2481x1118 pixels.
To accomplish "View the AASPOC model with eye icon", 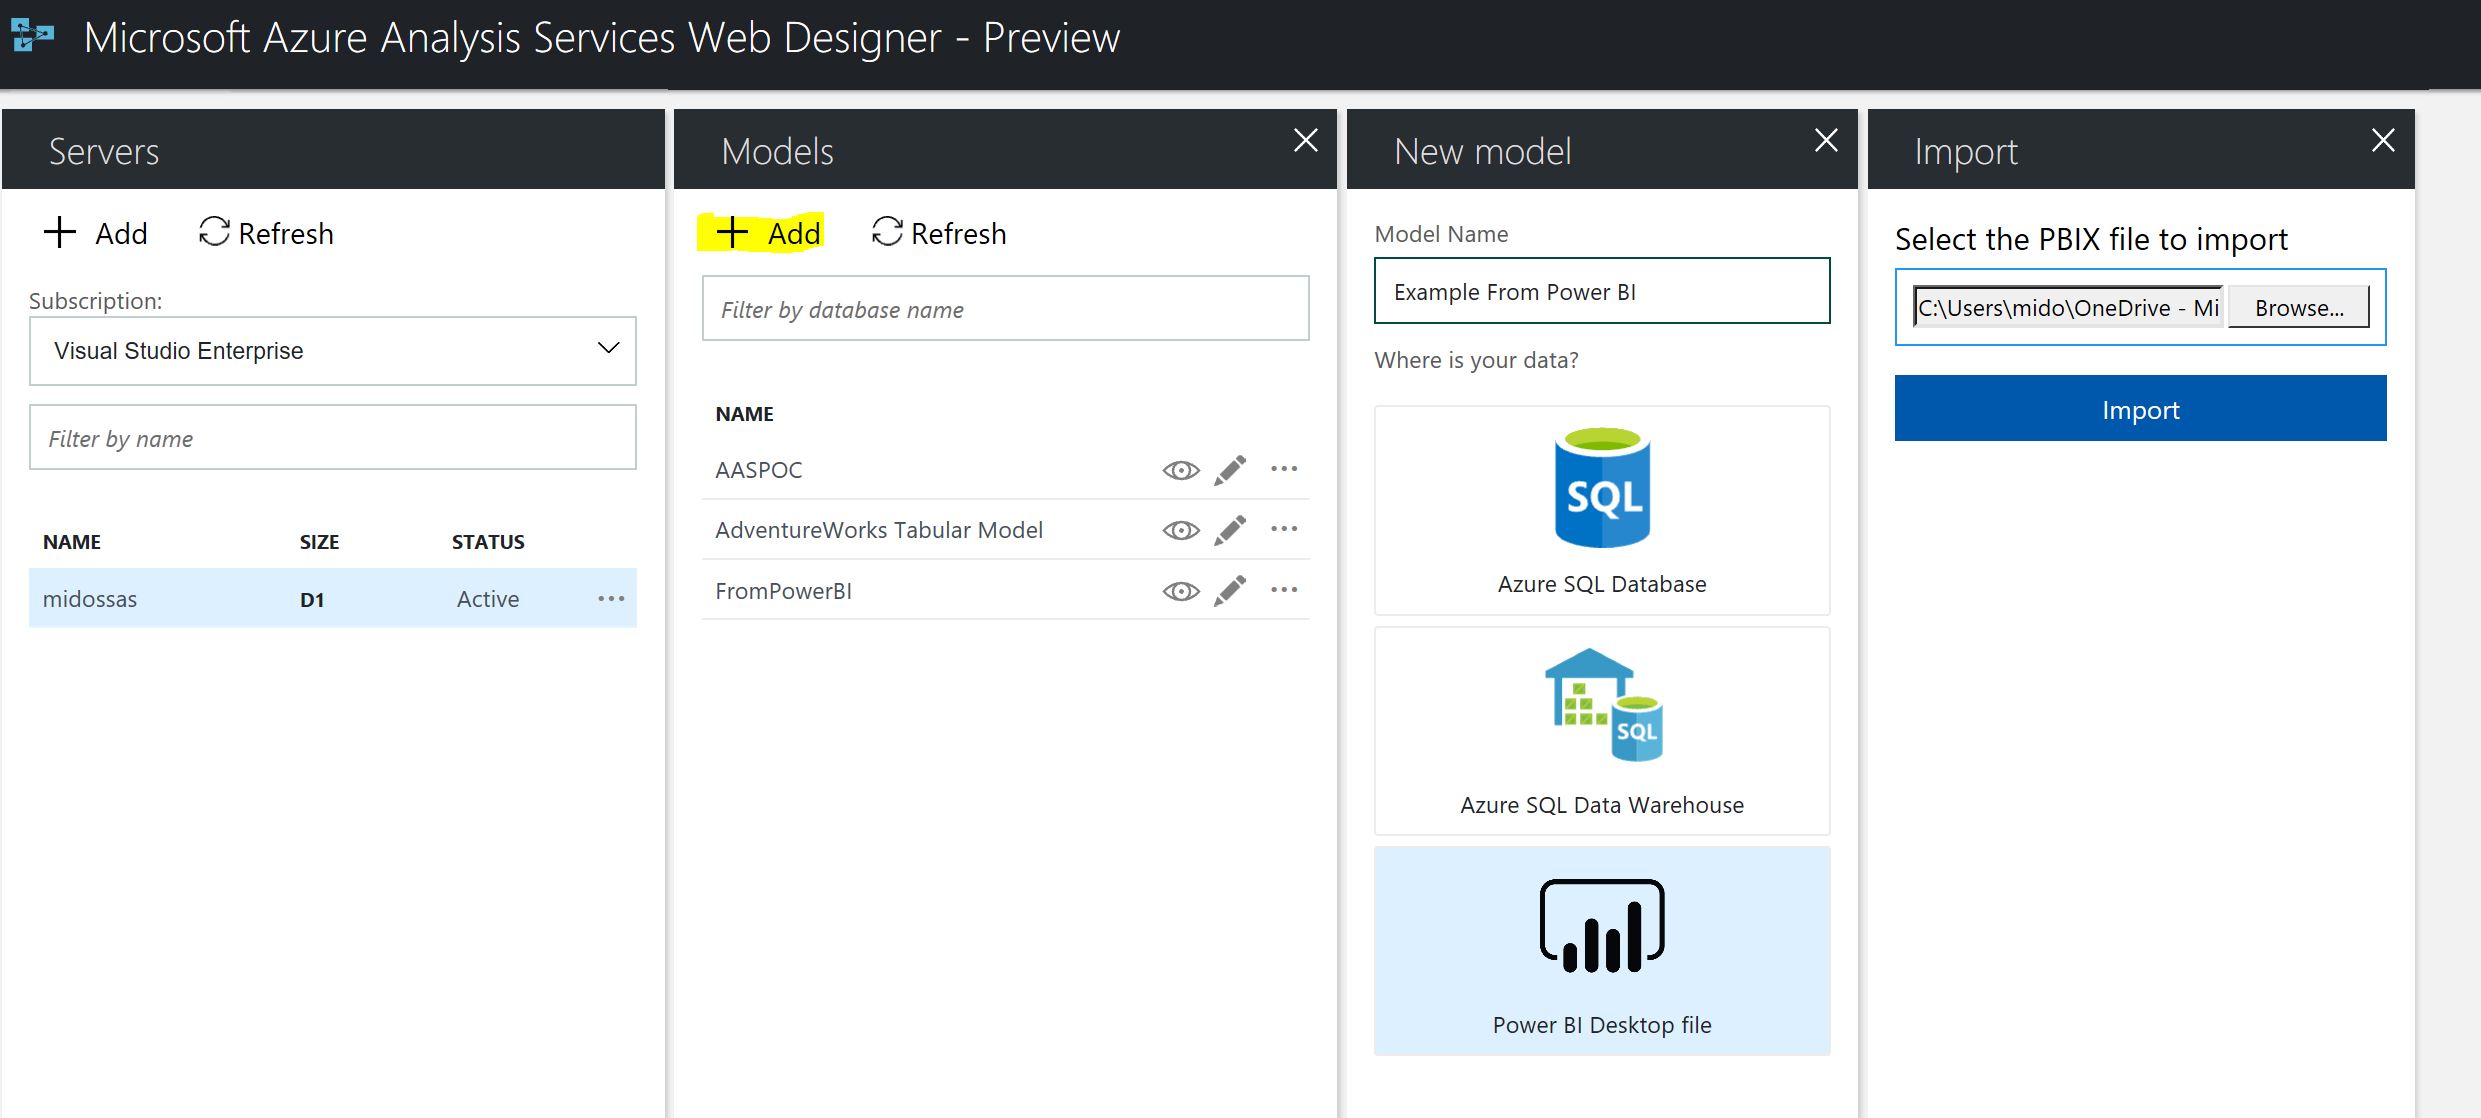I will point(1181,470).
